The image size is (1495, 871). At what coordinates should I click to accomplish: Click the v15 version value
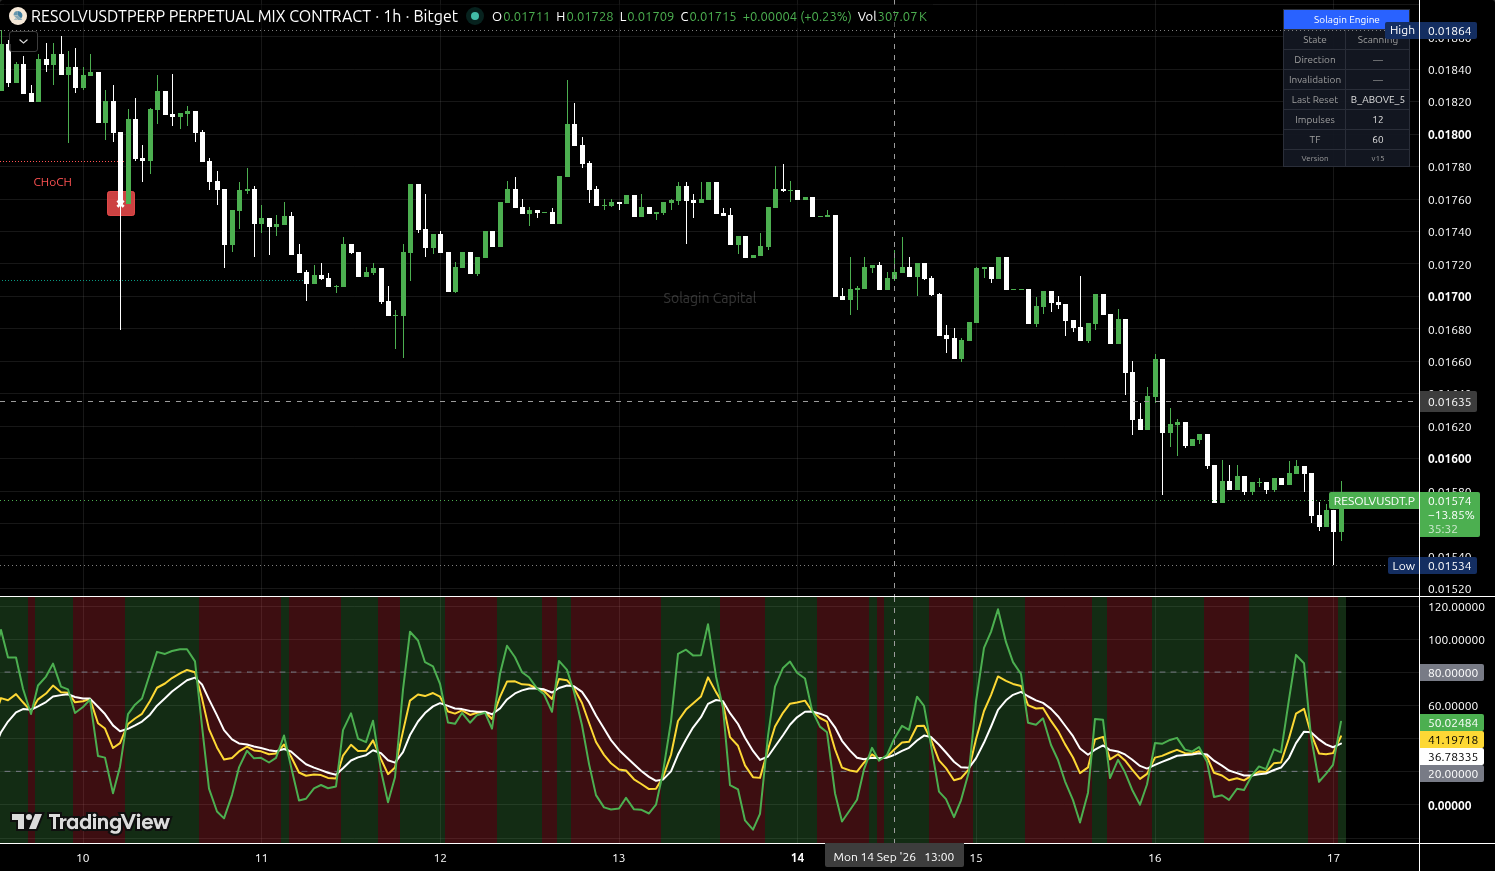(x=1378, y=159)
